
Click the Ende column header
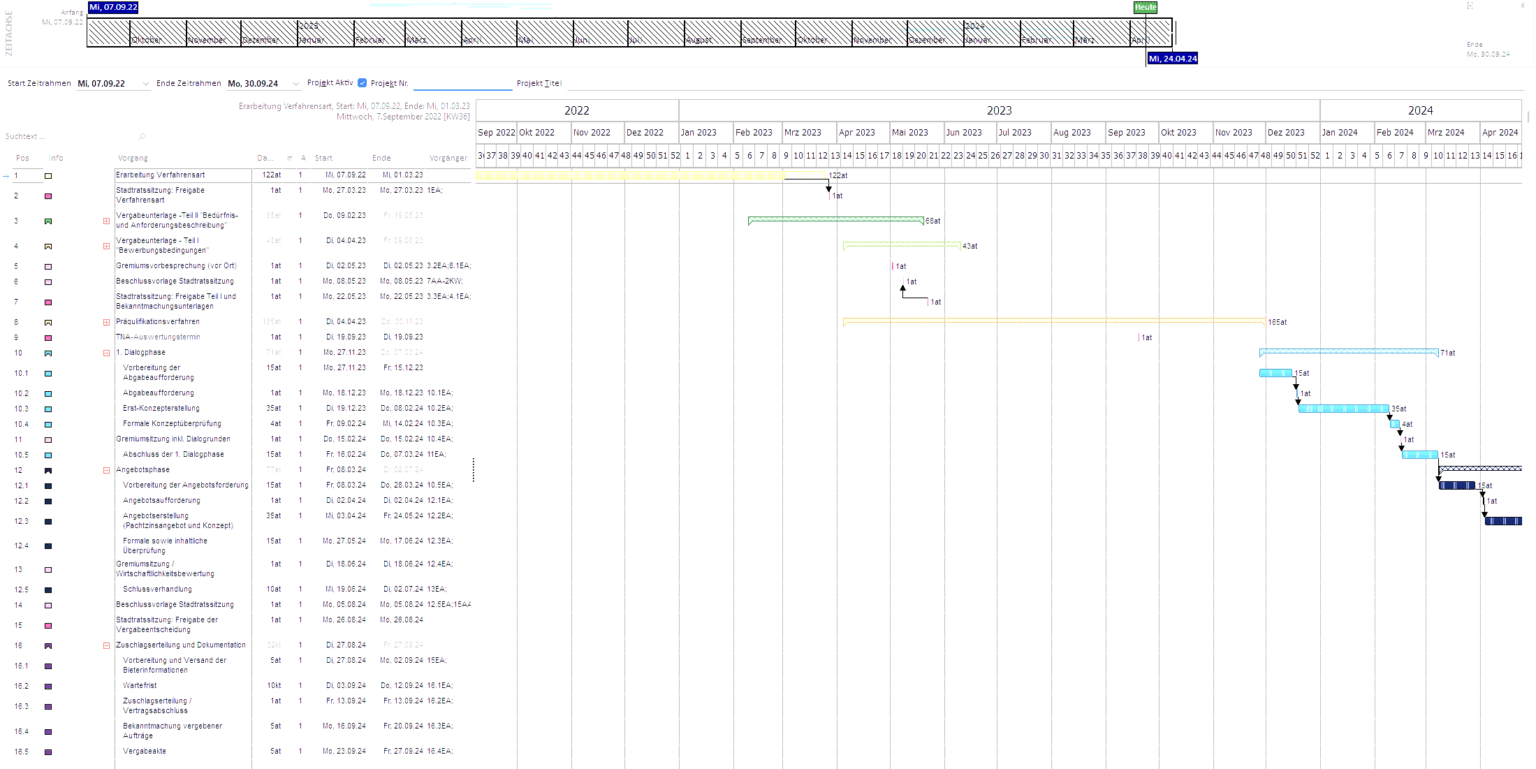pyautogui.click(x=382, y=158)
